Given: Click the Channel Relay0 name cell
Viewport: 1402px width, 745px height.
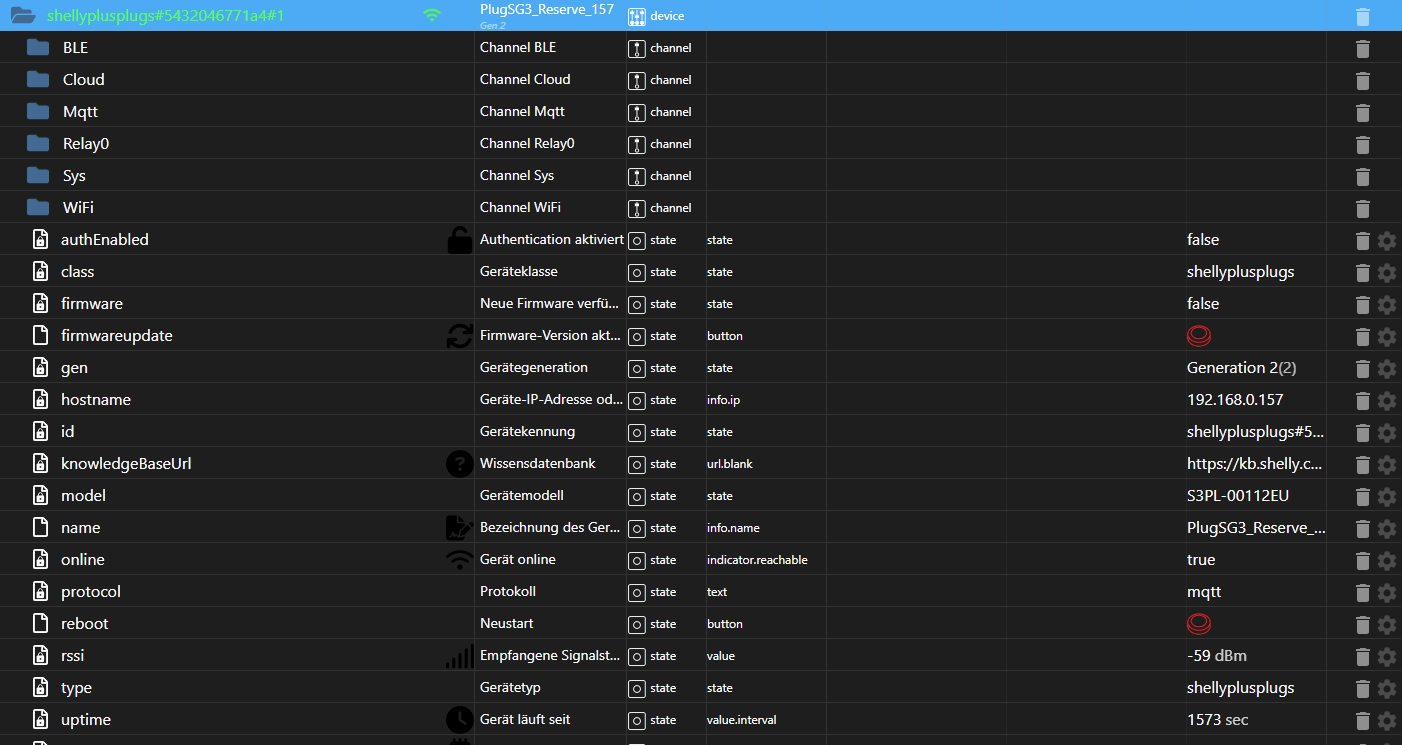Looking at the screenshot, I should click(x=527, y=144).
